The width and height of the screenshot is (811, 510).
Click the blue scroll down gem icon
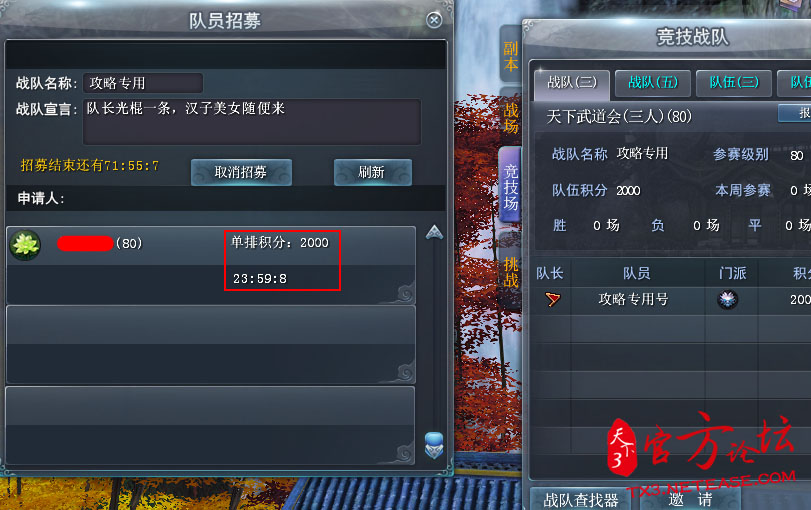click(x=434, y=445)
